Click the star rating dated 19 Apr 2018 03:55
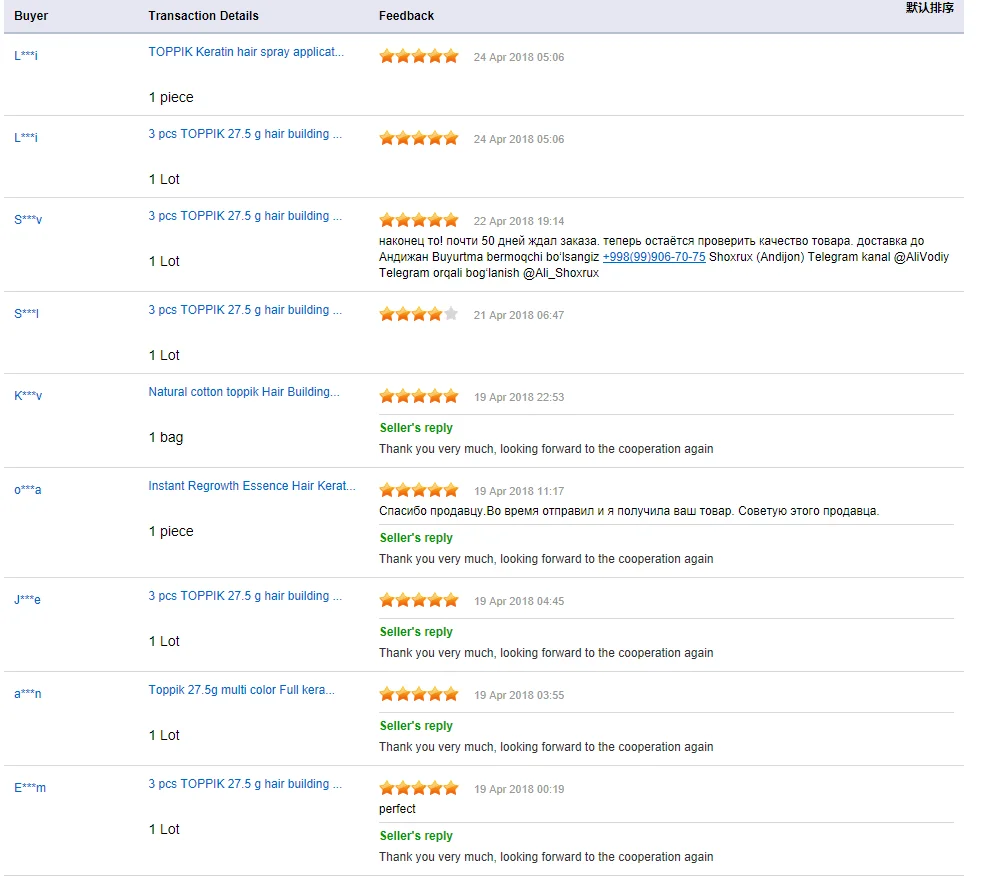This screenshot has height=876, width=992. click(419, 694)
